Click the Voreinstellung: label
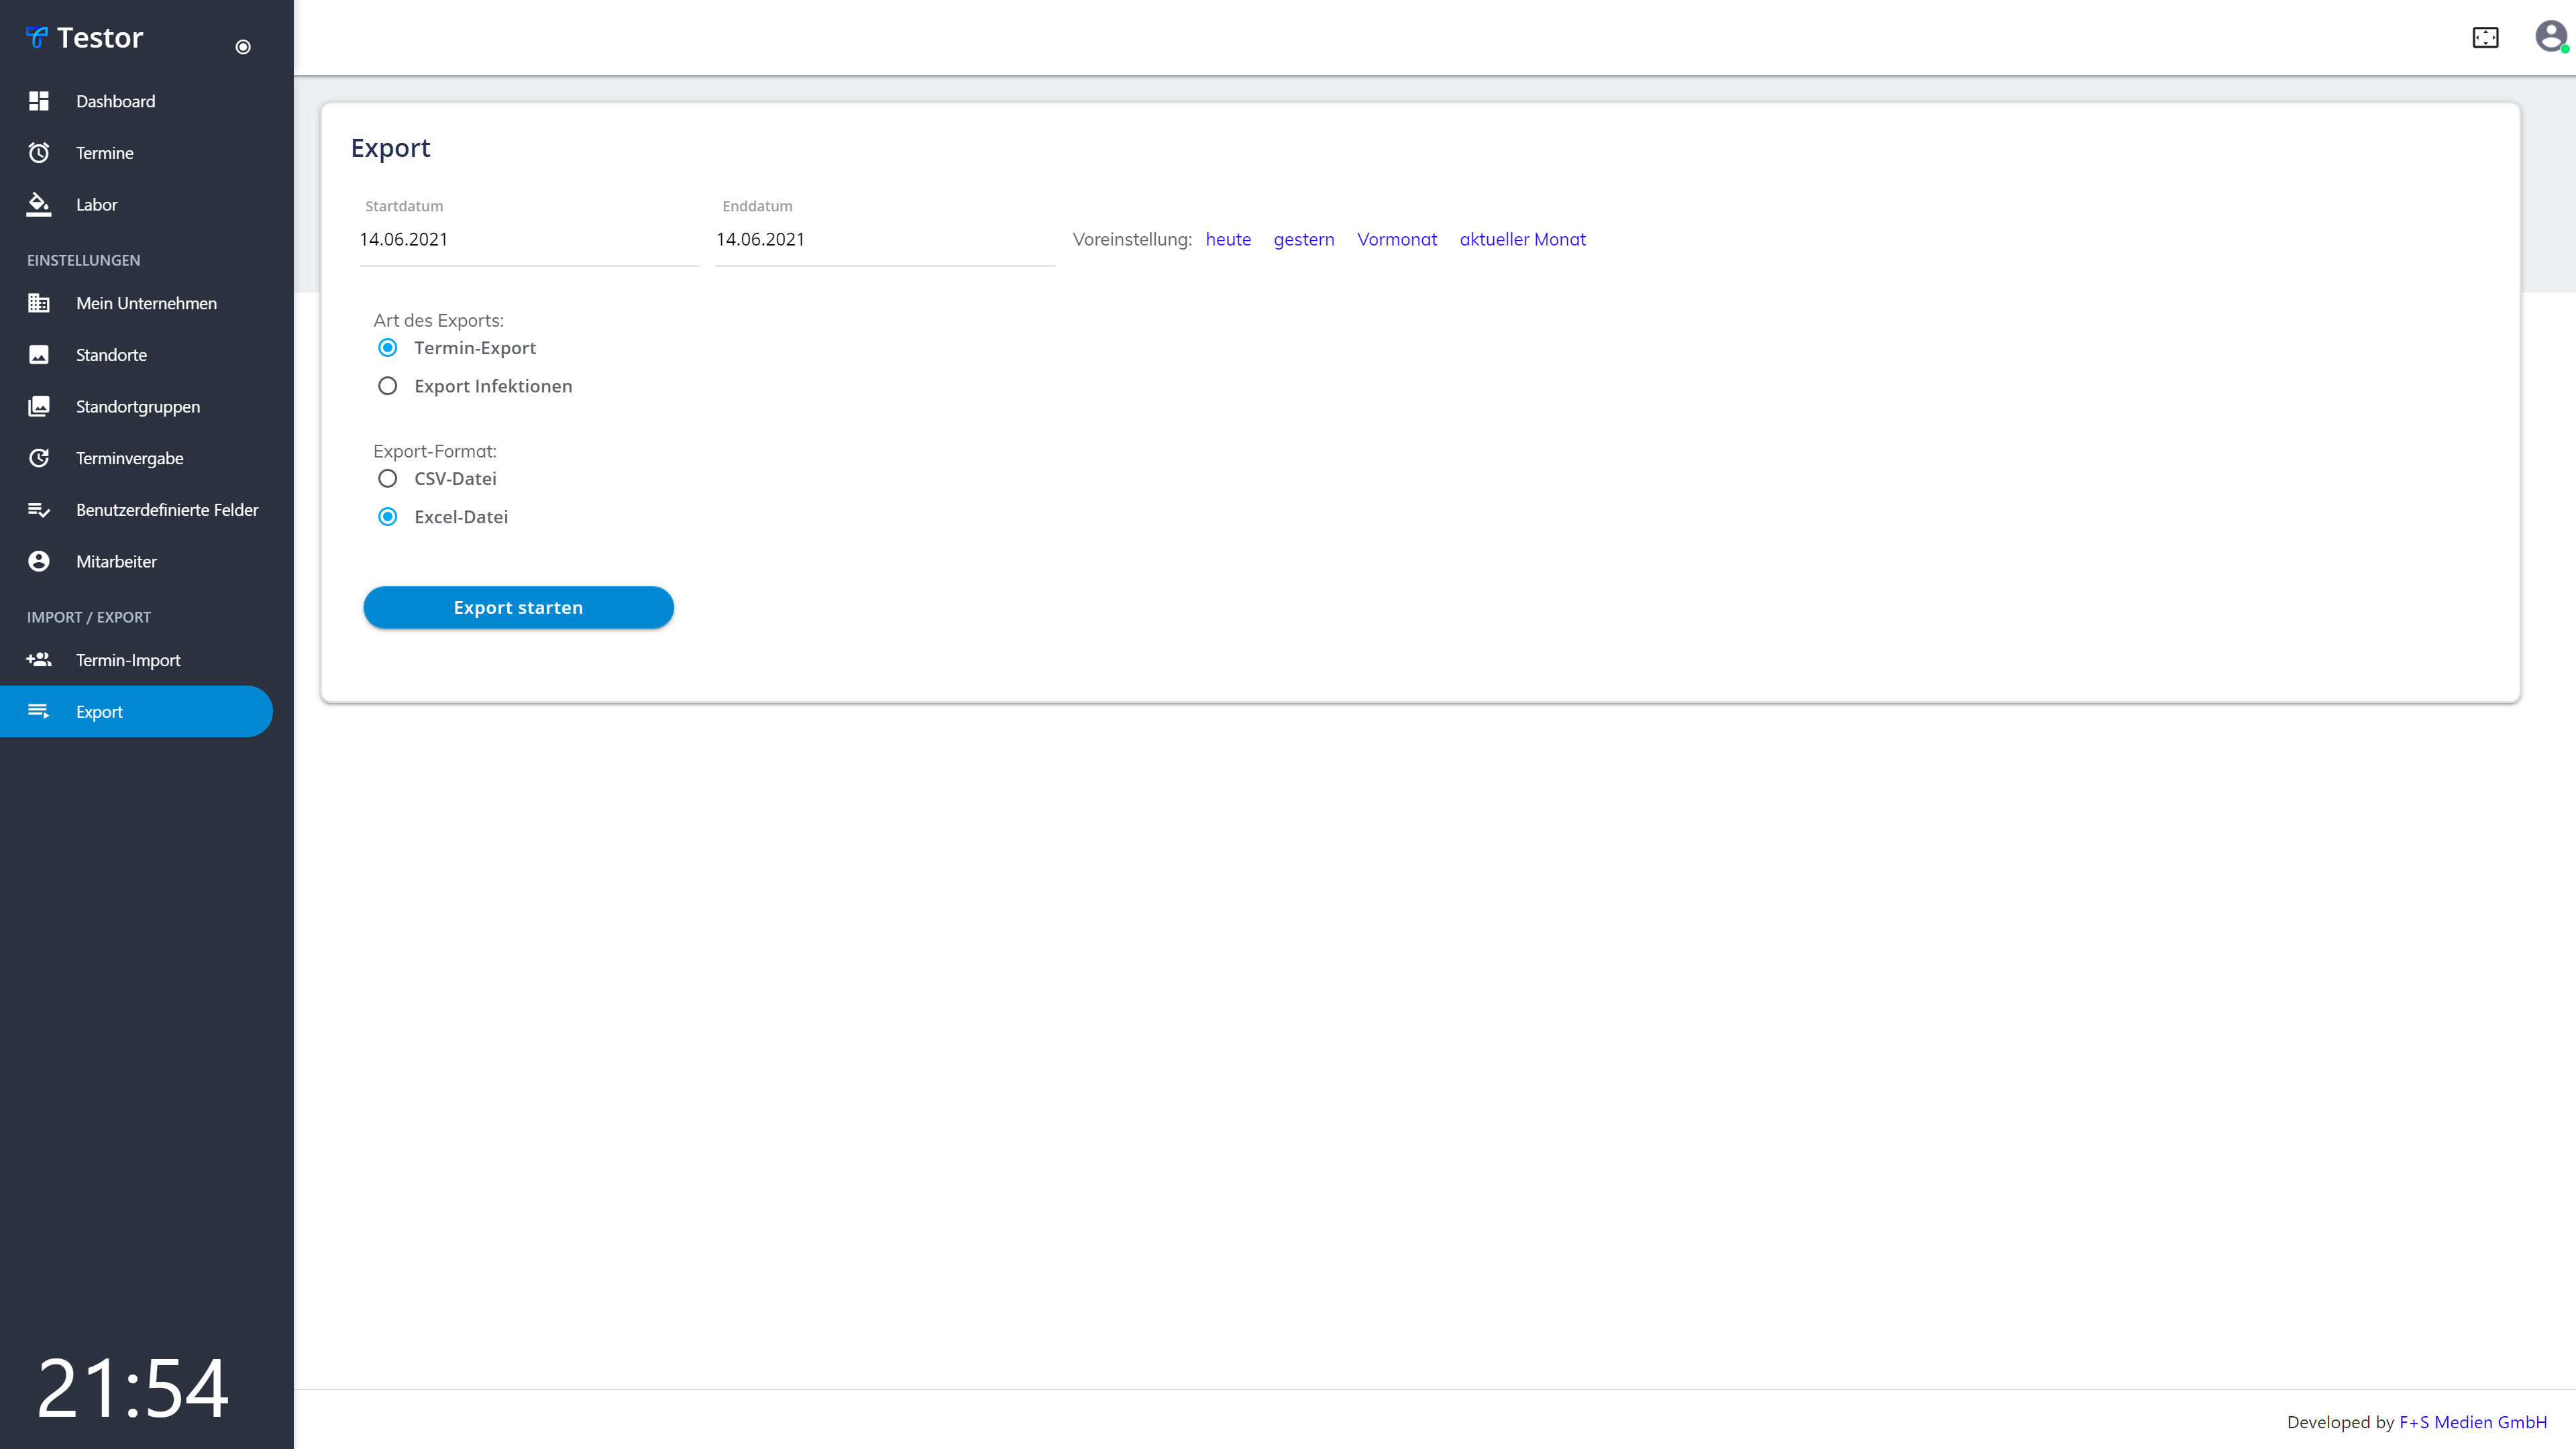The width and height of the screenshot is (2576, 1449). tap(1132, 240)
